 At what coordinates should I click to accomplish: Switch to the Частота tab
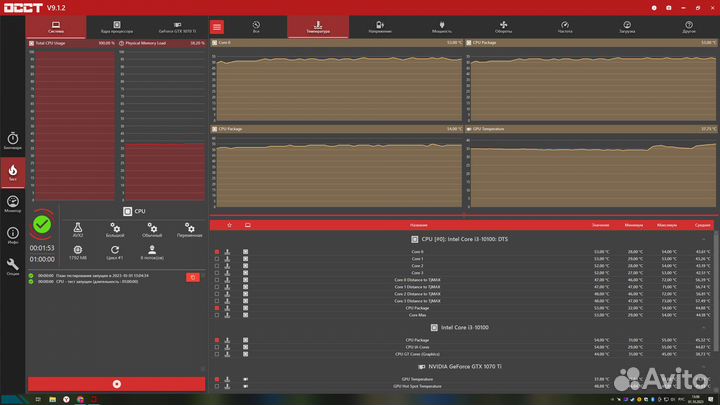click(565, 27)
